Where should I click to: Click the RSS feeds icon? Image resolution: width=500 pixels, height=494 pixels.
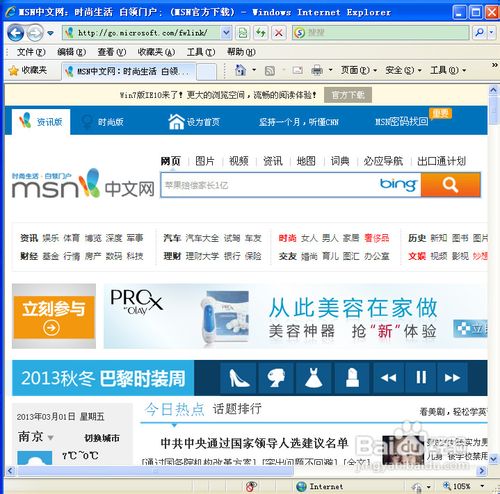coord(270,70)
